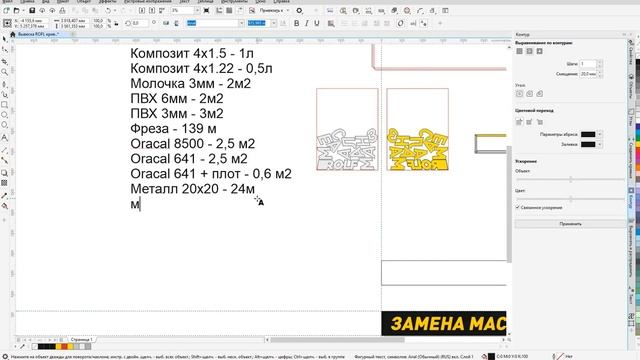The height and width of the screenshot is (360, 640).
Task: Toggle Show rulers in toolbar
Action: pos(219,10)
